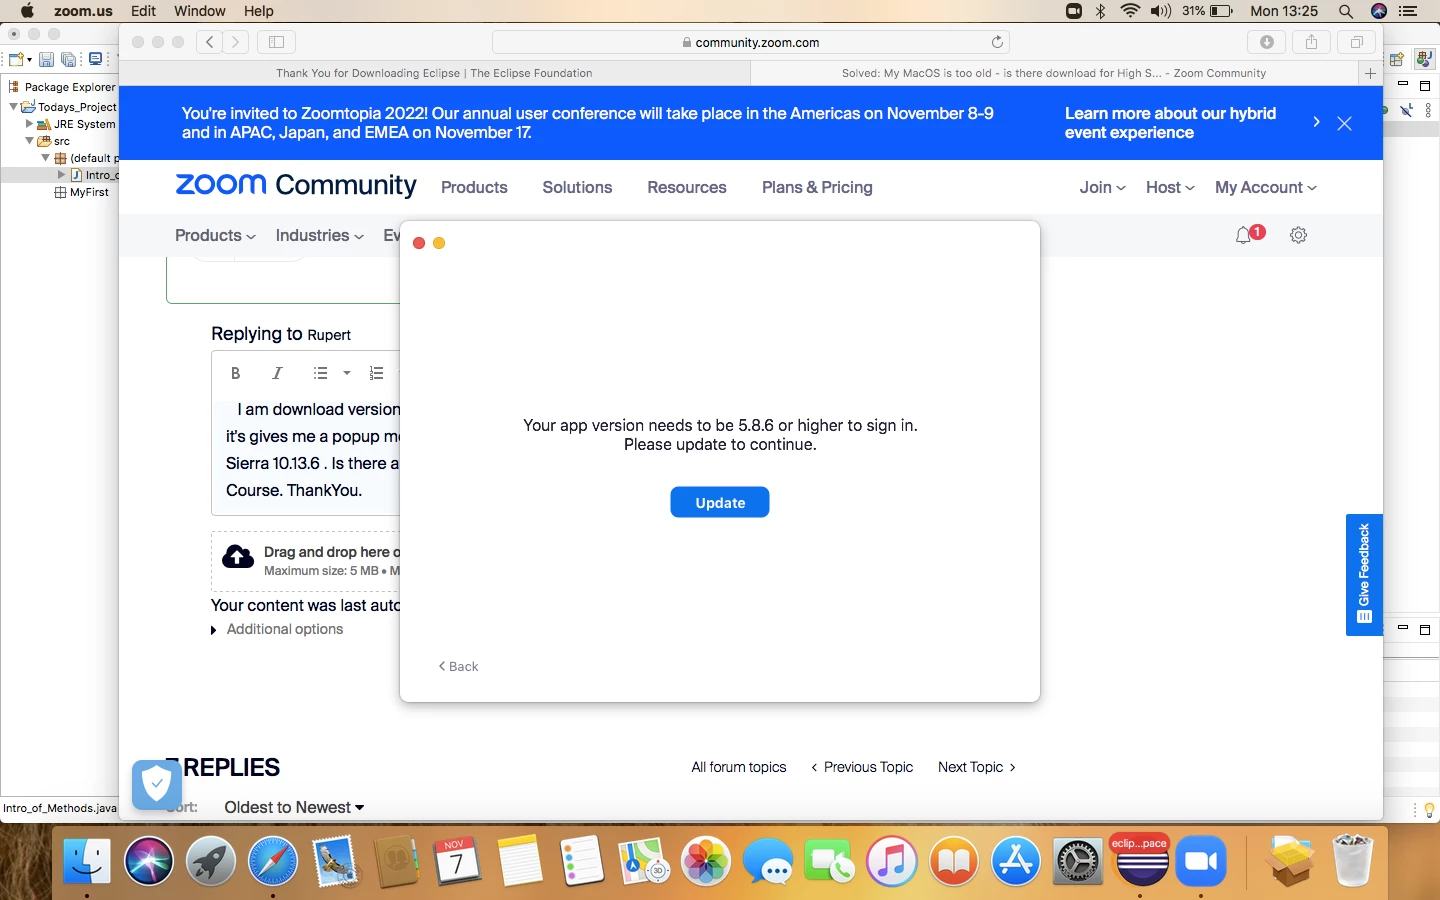Expand the My Account dropdown
The width and height of the screenshot is (1440, 900).
pos(1266,187)
